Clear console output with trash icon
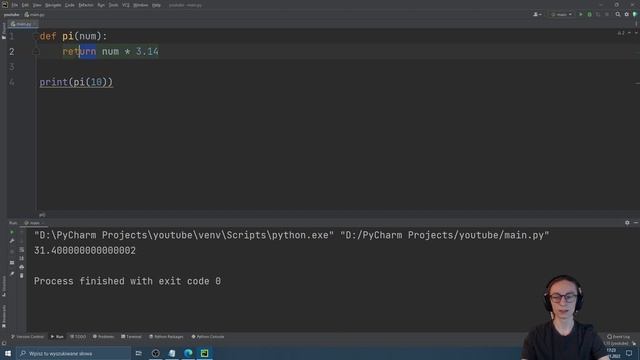This screenshot has width=640, height=360. click(22, 276)
